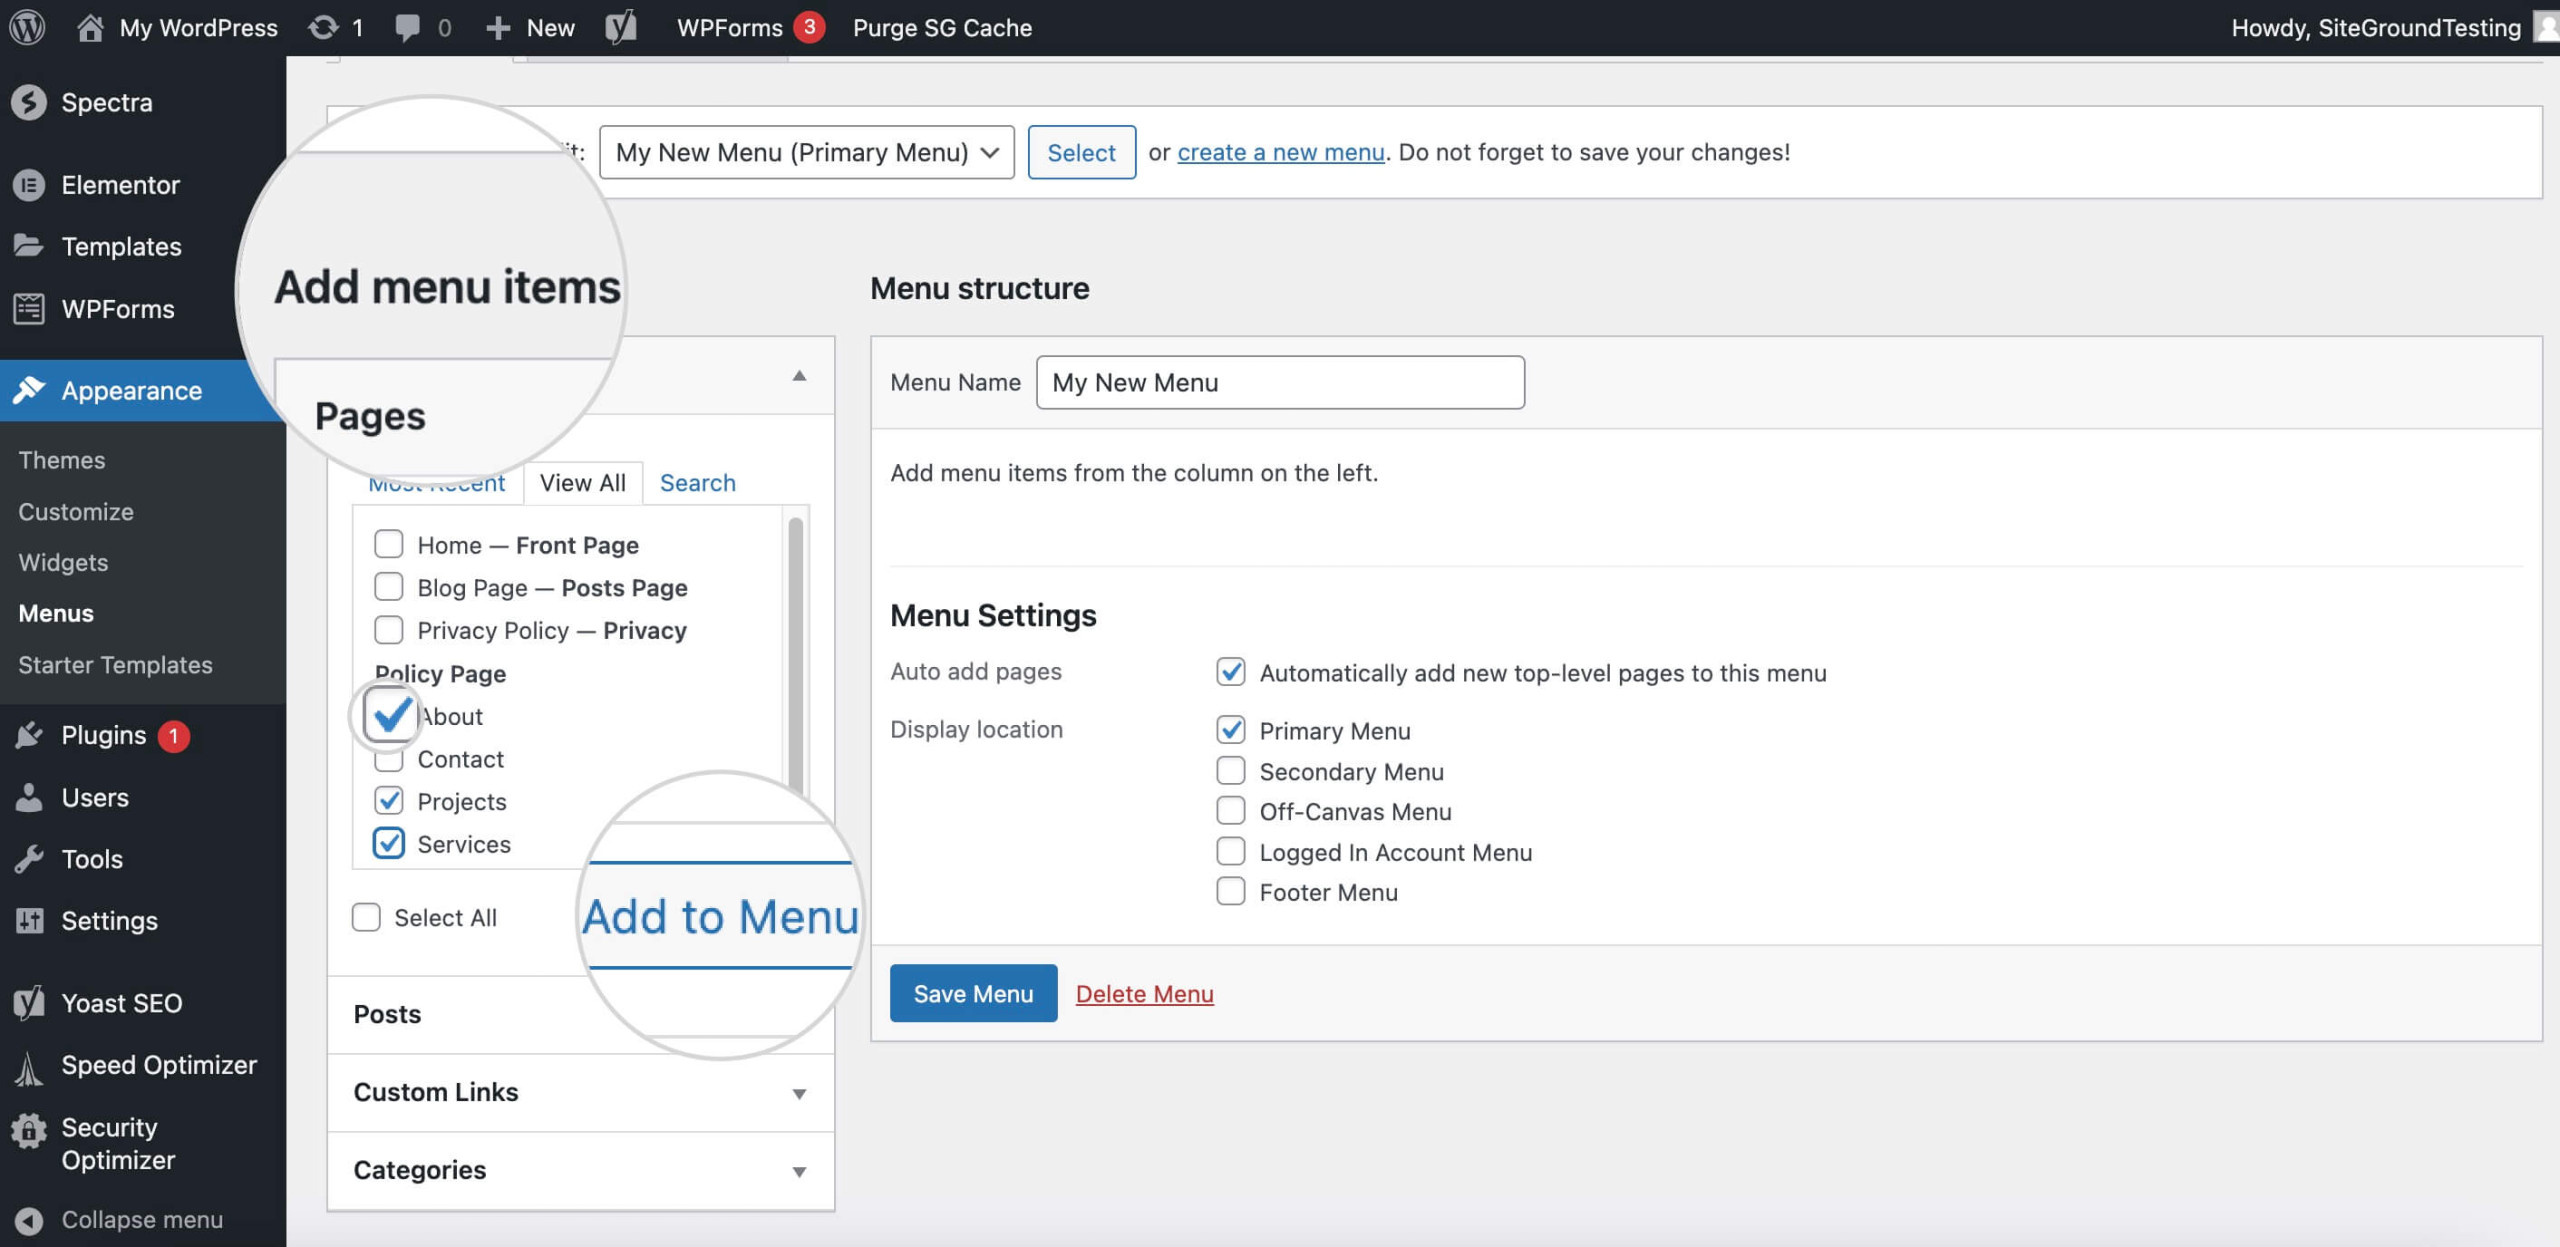Viewport: 2560px width, 1247px height.
Task: Click the Menus item in Appearance
Action: 56,610
